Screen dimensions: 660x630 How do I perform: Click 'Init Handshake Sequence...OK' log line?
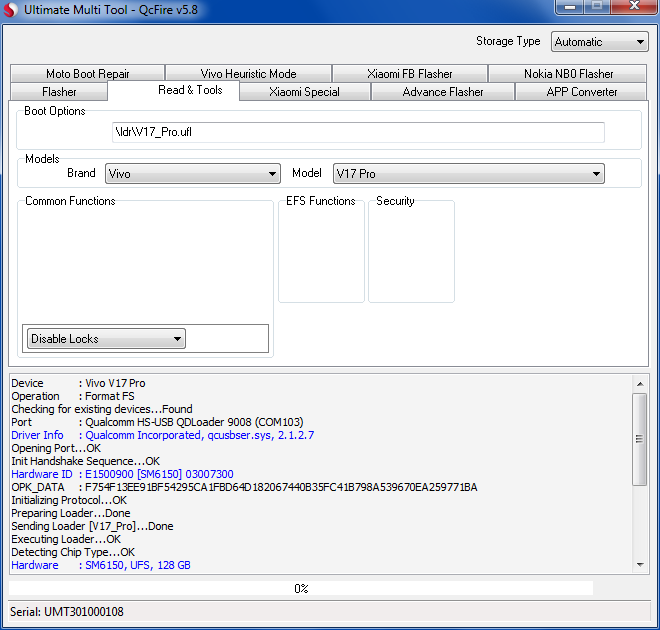[x=85, y=461]
